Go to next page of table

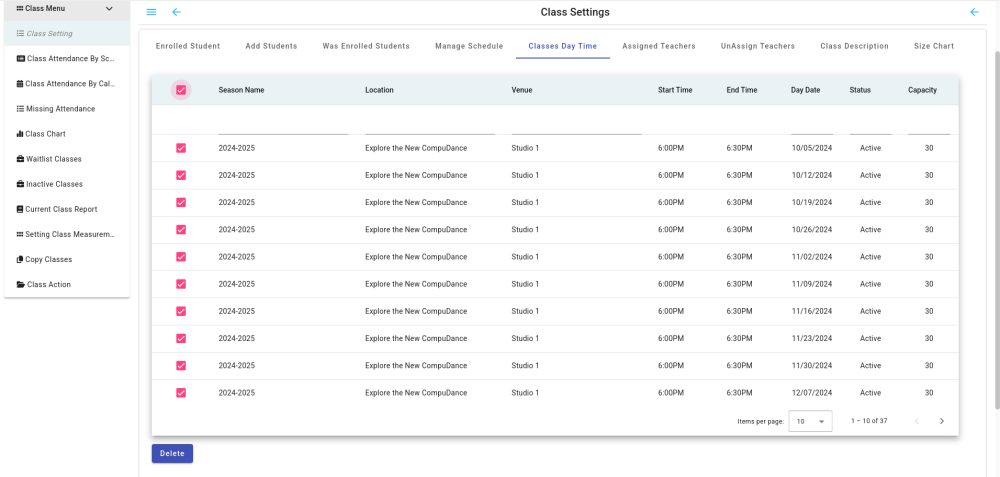[x=941, y=421]
